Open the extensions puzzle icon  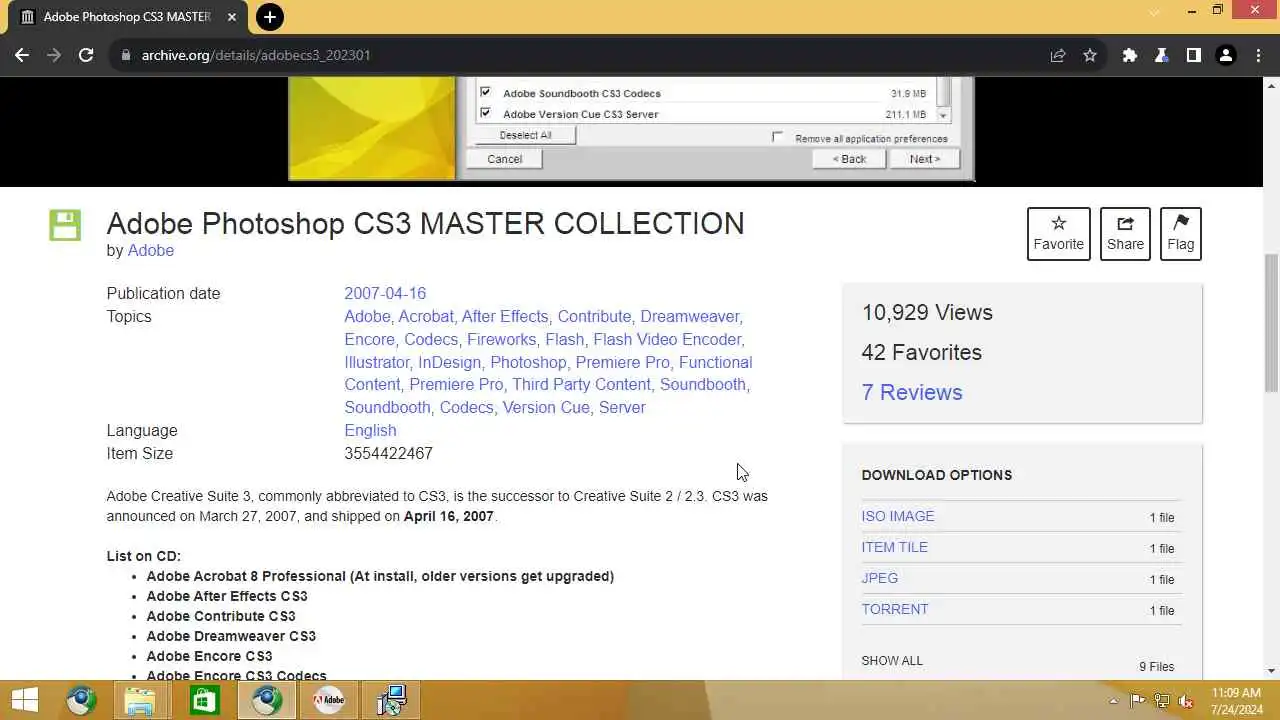pos(1130,55)
